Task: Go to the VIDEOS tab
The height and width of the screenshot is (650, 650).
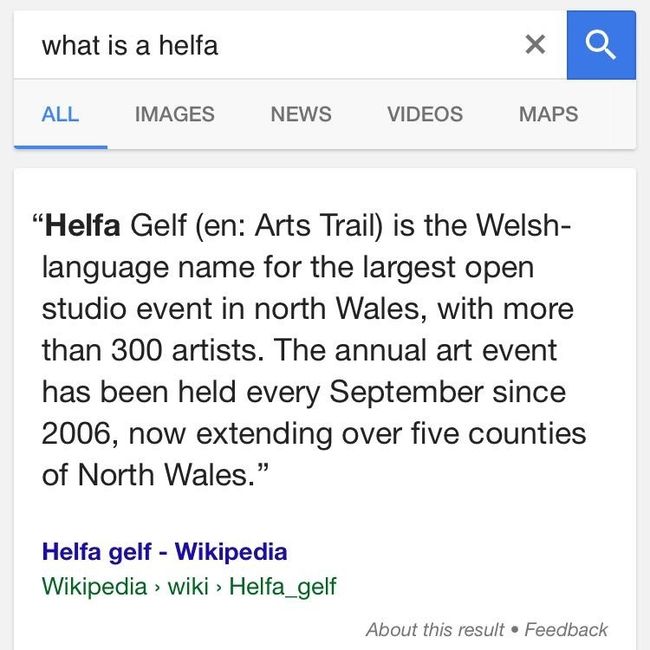Action: [424, 114]
